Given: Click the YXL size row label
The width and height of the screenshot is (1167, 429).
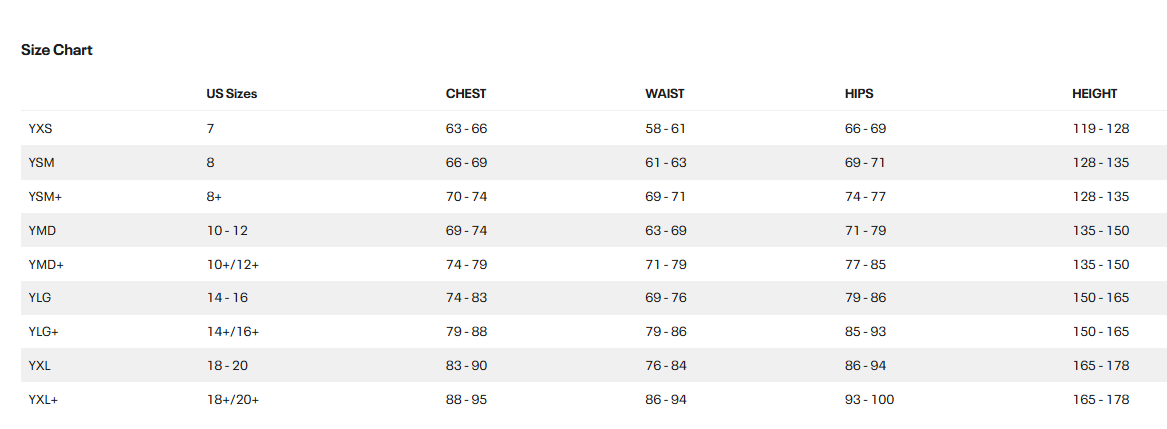Looking at the screenshot, I should click(x=40, y=366).
